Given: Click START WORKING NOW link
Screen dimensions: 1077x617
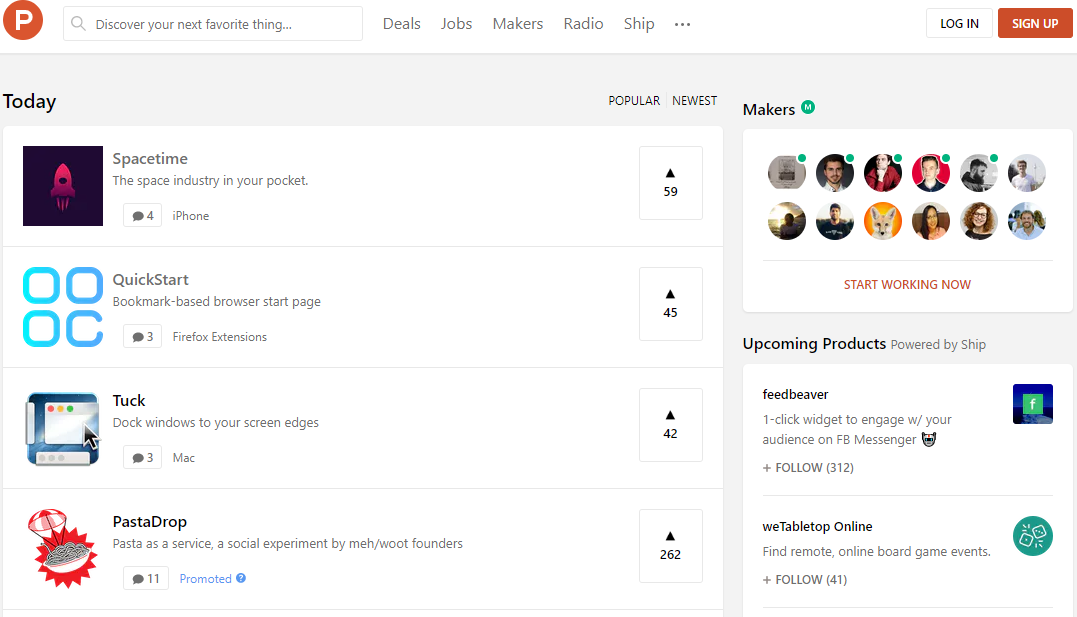Looking at the screenshot, I should pos(907,284).
